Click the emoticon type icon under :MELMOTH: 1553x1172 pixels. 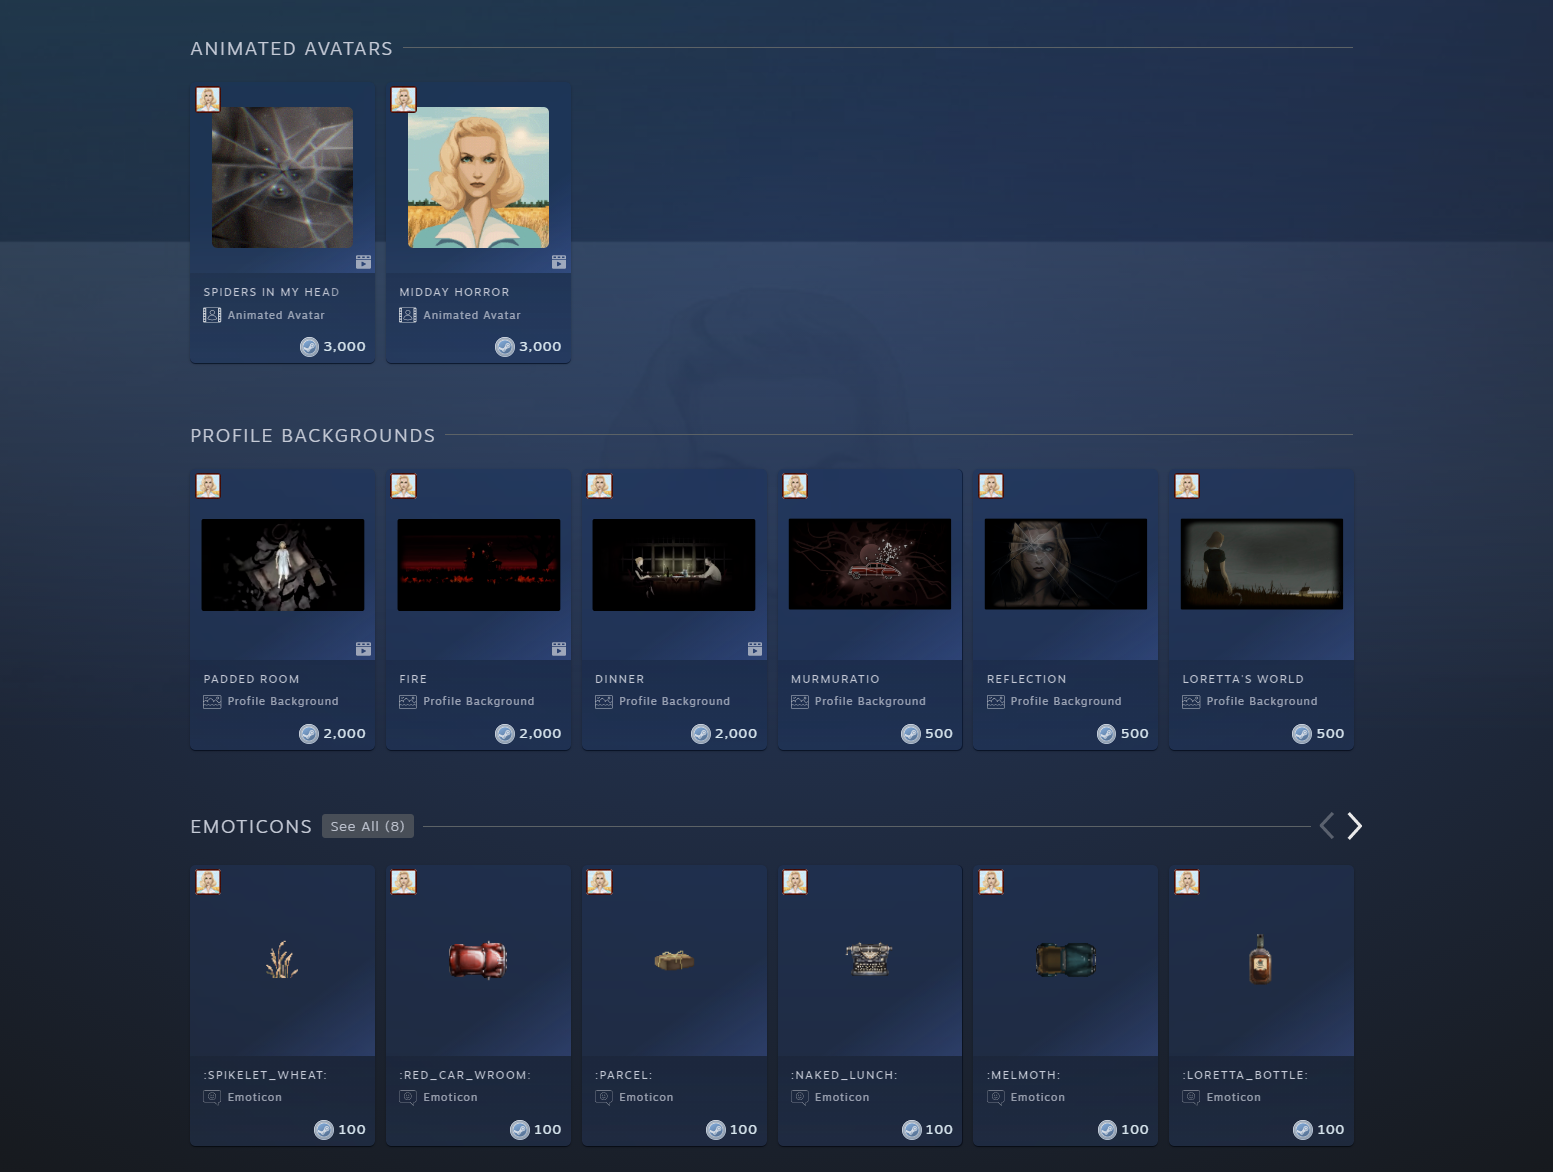pos(996,1098)
